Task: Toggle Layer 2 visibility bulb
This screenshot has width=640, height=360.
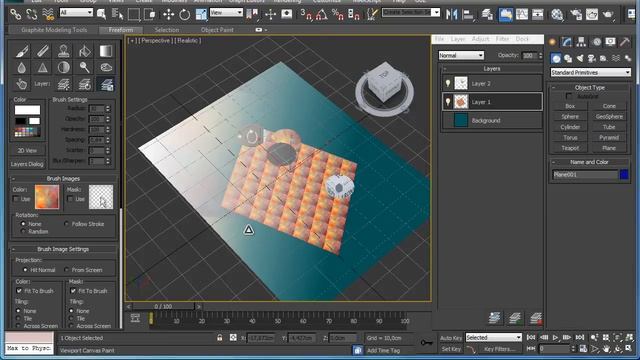Action: pos(448,83)
